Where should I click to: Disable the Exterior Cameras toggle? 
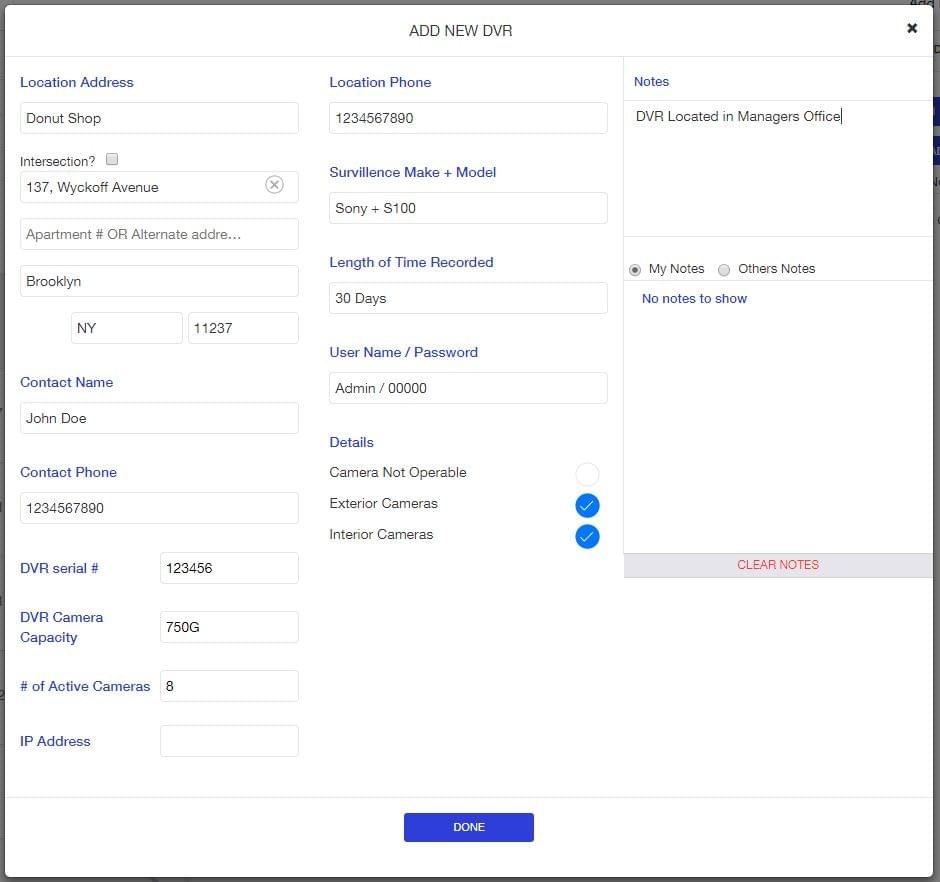click(587, 505)
